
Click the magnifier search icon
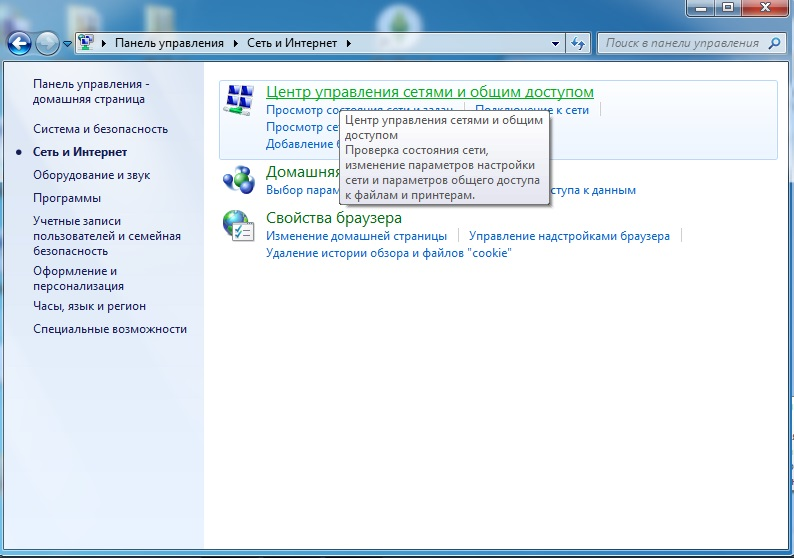774,44
